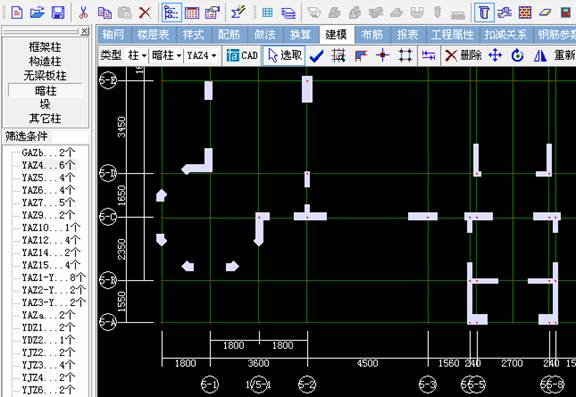Open the 柱 type dropdown
576x397 pixels.
click(137, 55)
